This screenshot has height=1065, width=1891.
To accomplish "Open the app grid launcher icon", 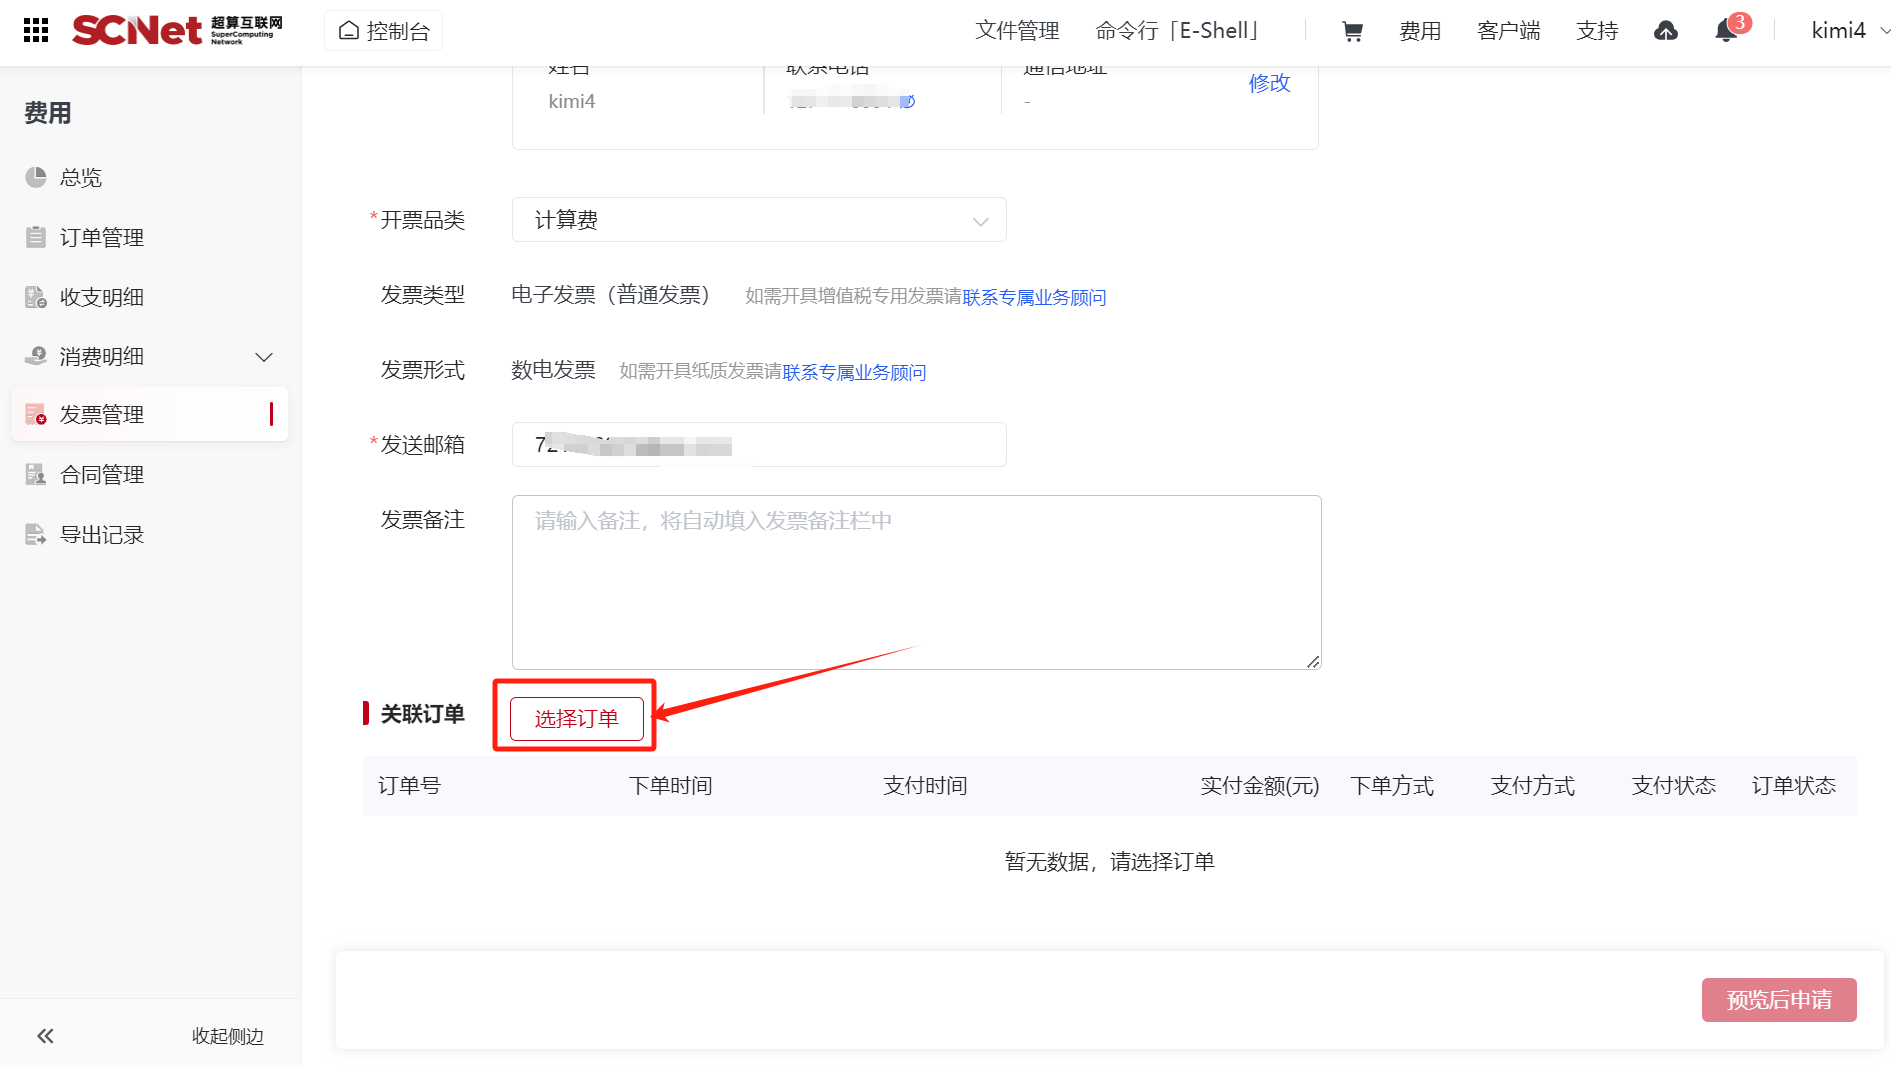I will [36, 30].
